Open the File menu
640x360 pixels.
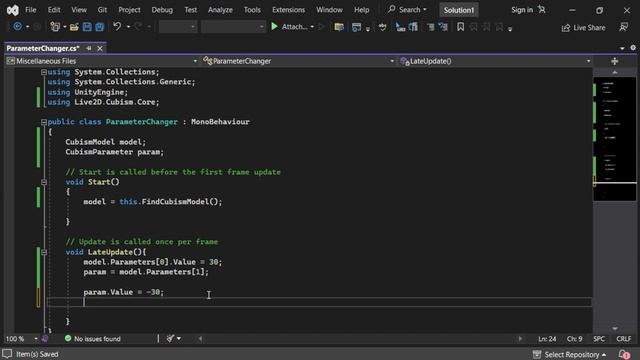(x=31, y=10)
